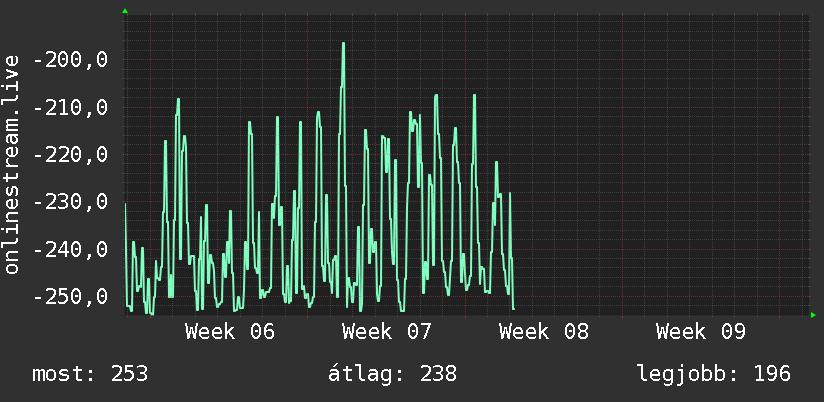824x402 pixels.
Task: Click the onlinestream.live vertical axis title
Action: click(x=12, y=164)
